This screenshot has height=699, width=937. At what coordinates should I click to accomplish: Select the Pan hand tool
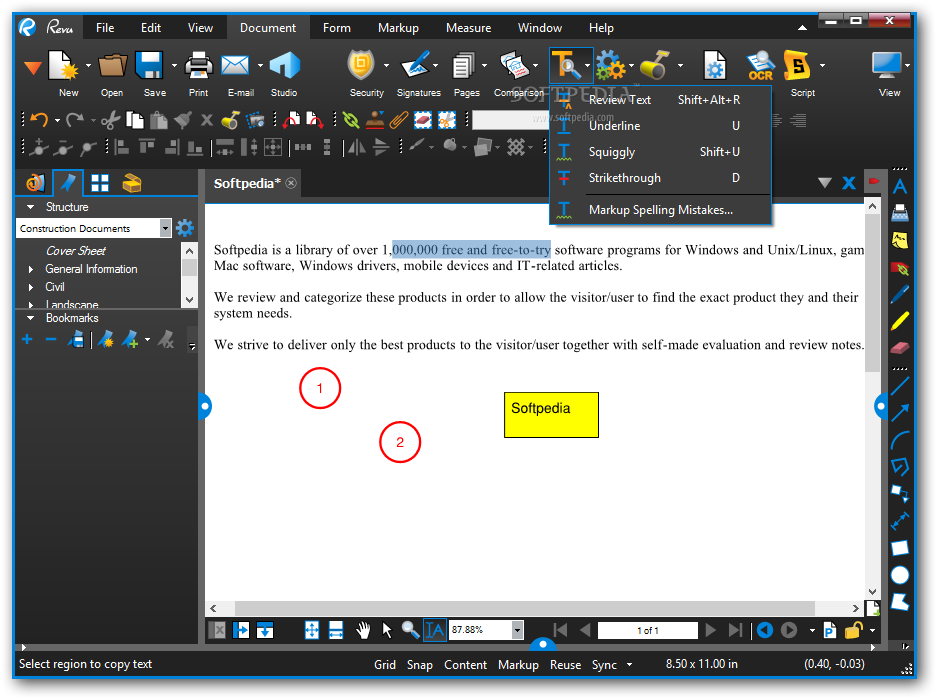click(363, 630)
